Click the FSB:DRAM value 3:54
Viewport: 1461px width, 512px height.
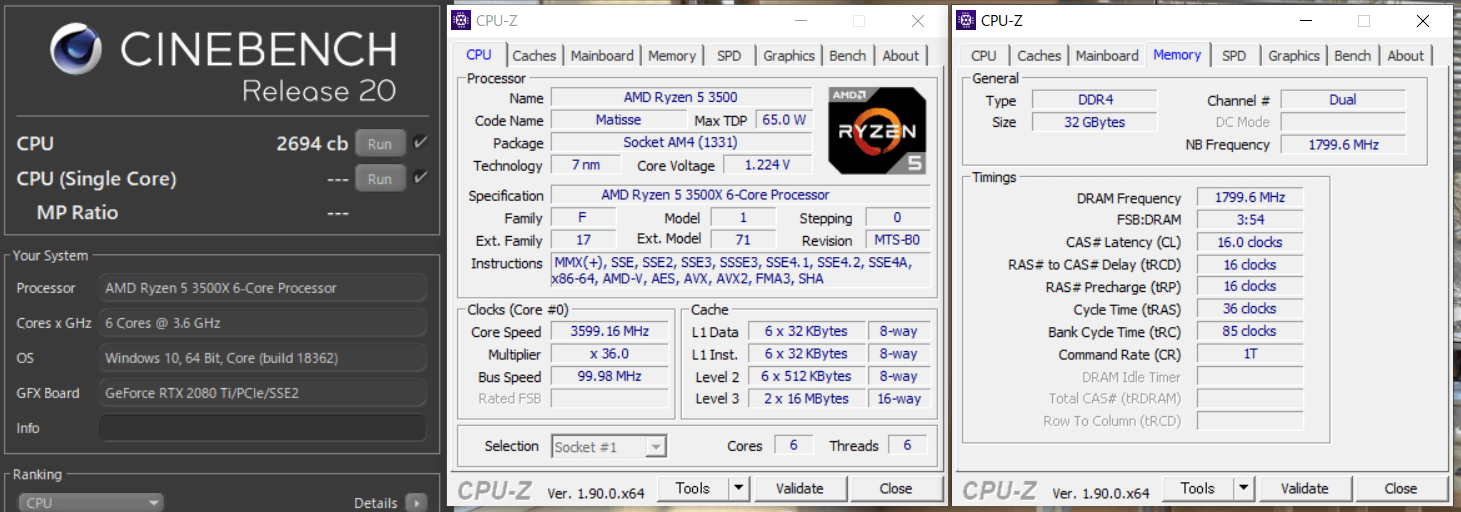[x=1250, y=219]
